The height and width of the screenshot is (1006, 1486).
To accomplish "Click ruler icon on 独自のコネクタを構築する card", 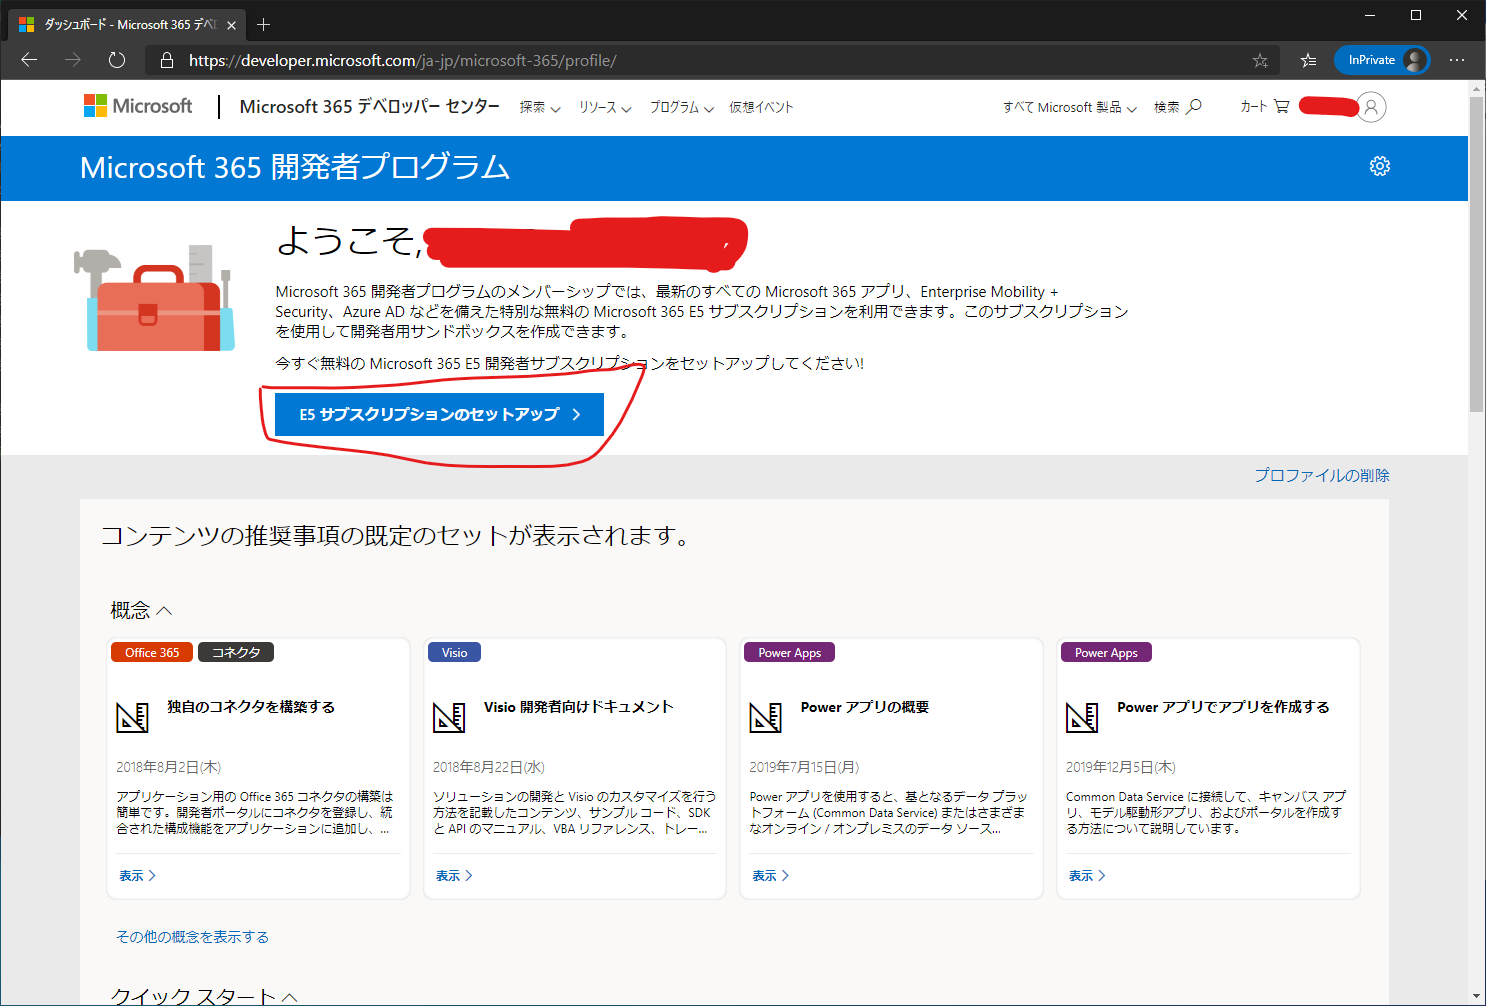I will 132,717.
